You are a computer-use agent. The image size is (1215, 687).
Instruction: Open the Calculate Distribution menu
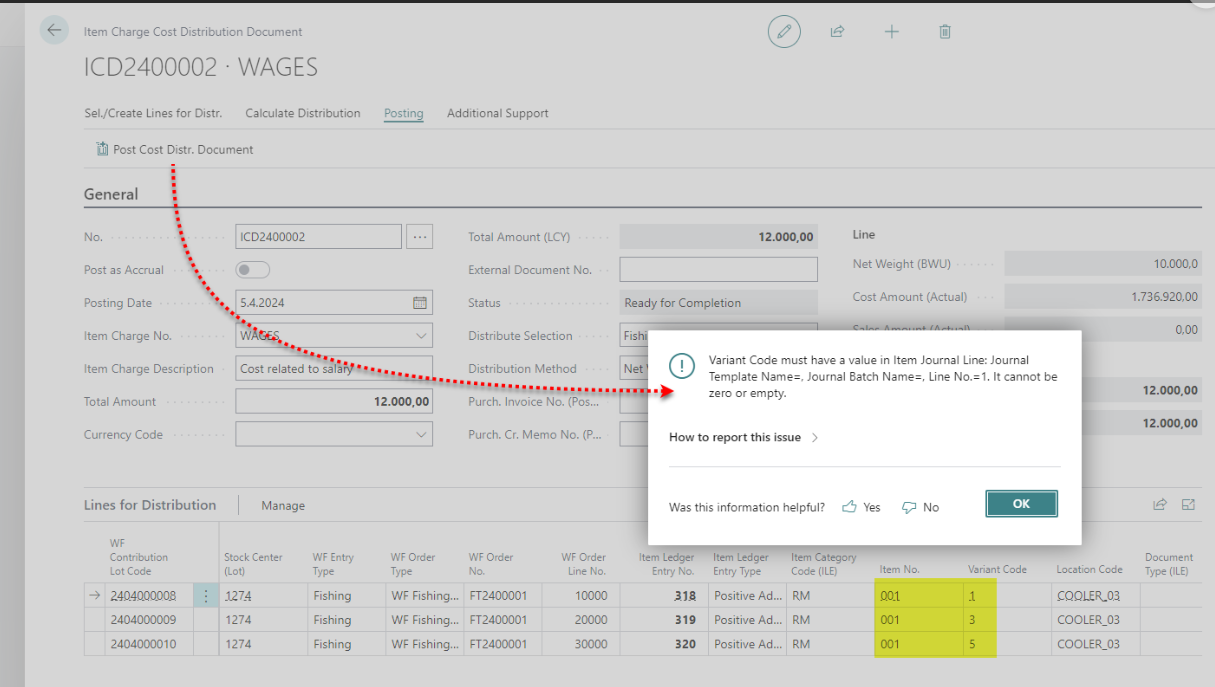click(303, 113)
